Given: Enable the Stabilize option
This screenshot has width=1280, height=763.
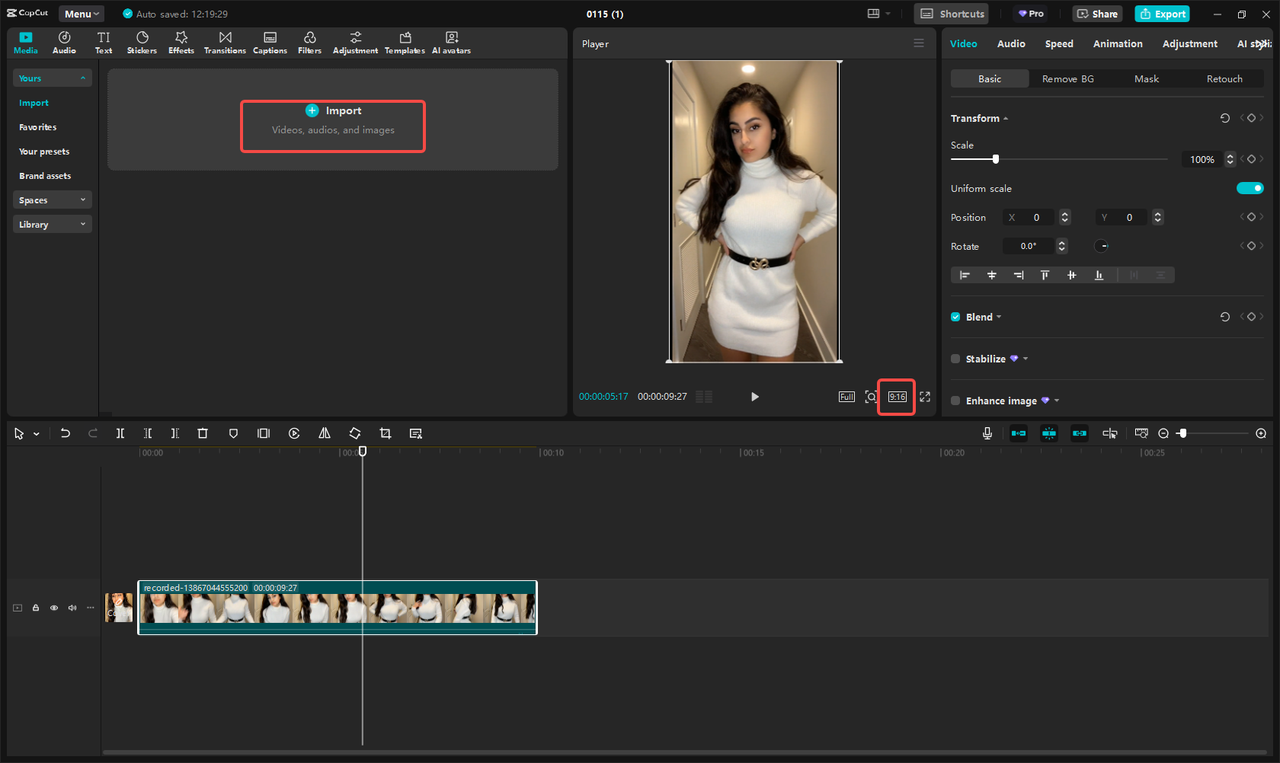Looking at the screenshot, I should tap(955, 358).
